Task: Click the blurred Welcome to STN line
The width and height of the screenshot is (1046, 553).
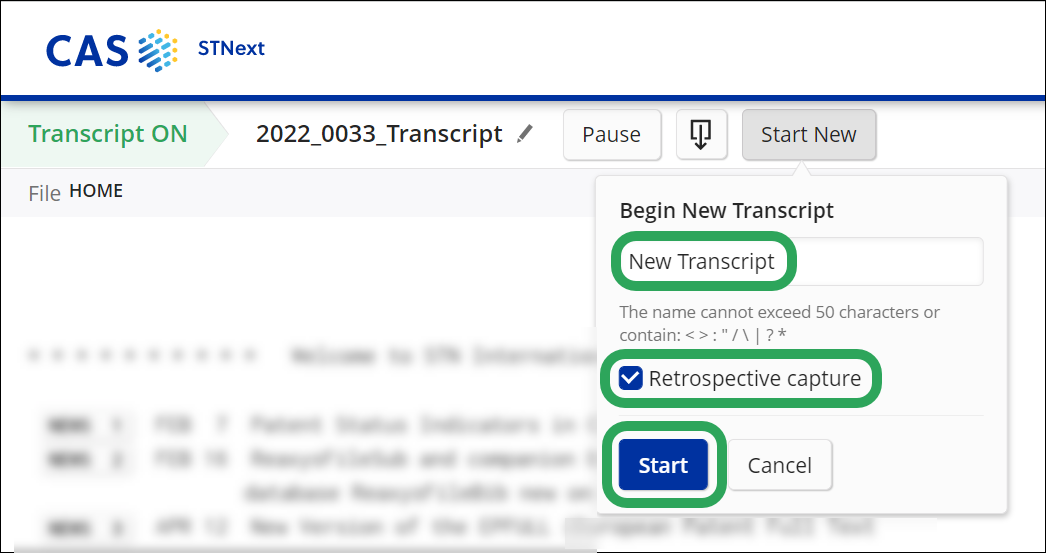Action: tap(310, 357)
